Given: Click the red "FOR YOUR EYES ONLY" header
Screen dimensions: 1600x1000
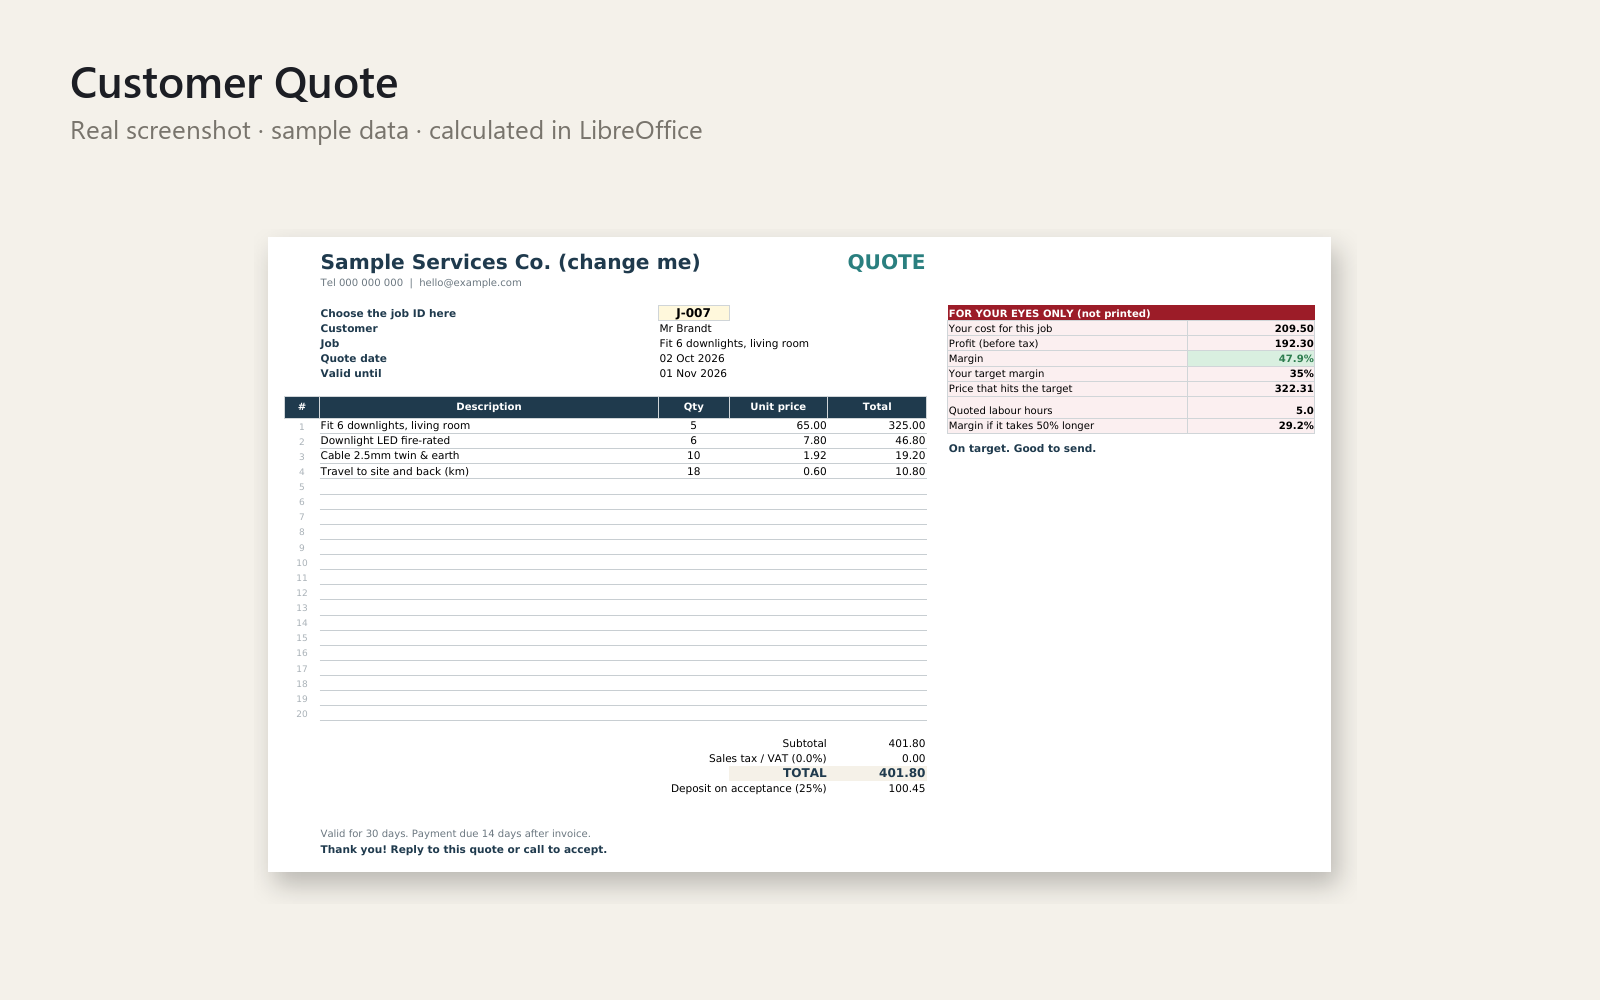Looking at the screenshot, I should coord(1131,313).
